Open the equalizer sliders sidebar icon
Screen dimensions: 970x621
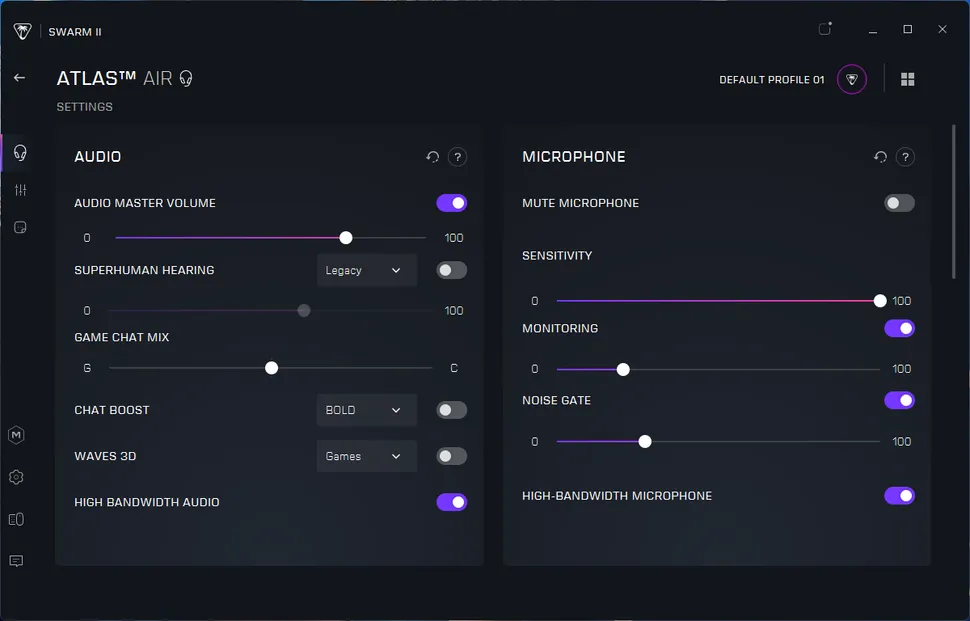pos(19,190)
